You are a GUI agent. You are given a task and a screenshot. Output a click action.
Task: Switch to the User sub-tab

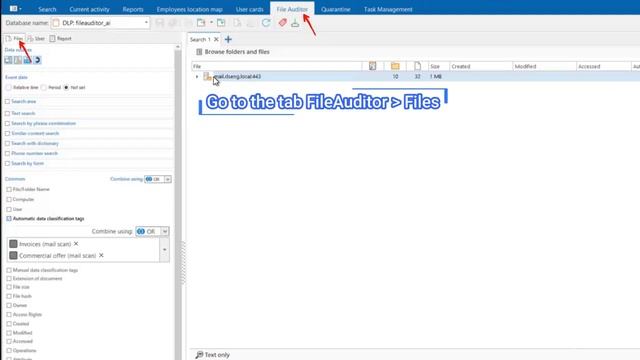[x=36, y=38]
